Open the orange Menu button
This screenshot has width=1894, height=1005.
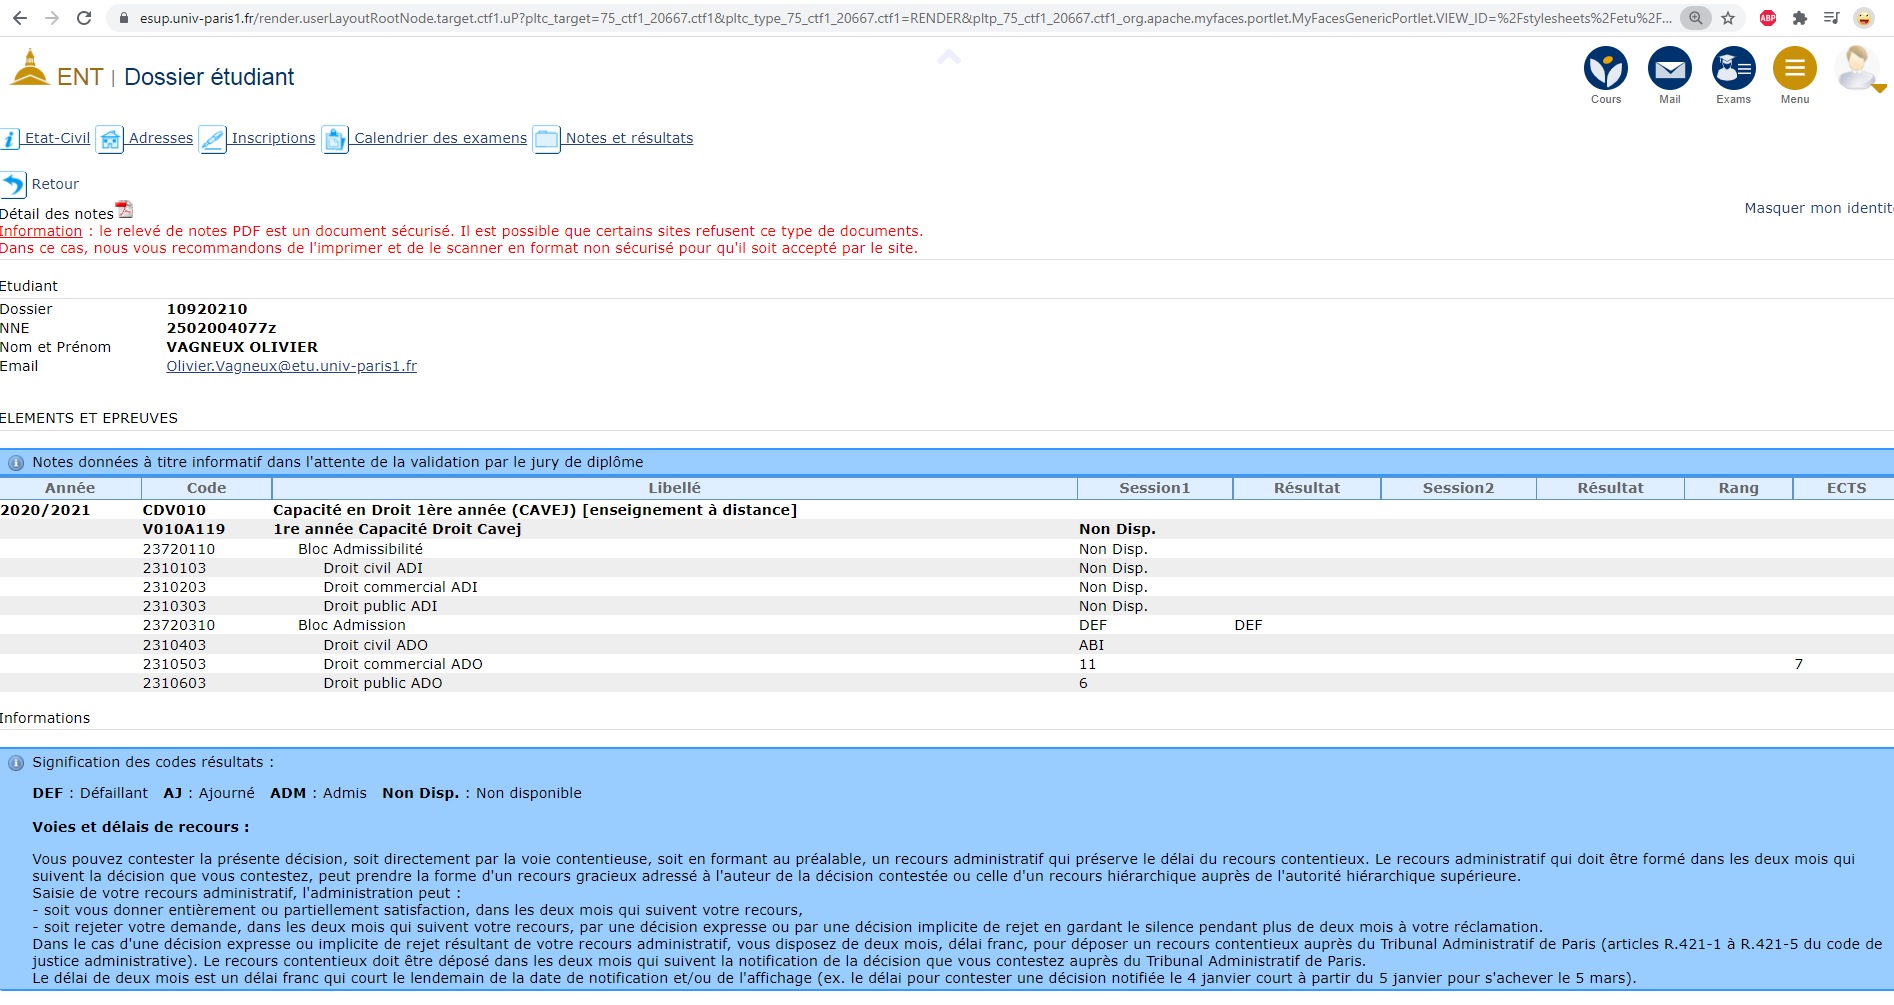1794,69
